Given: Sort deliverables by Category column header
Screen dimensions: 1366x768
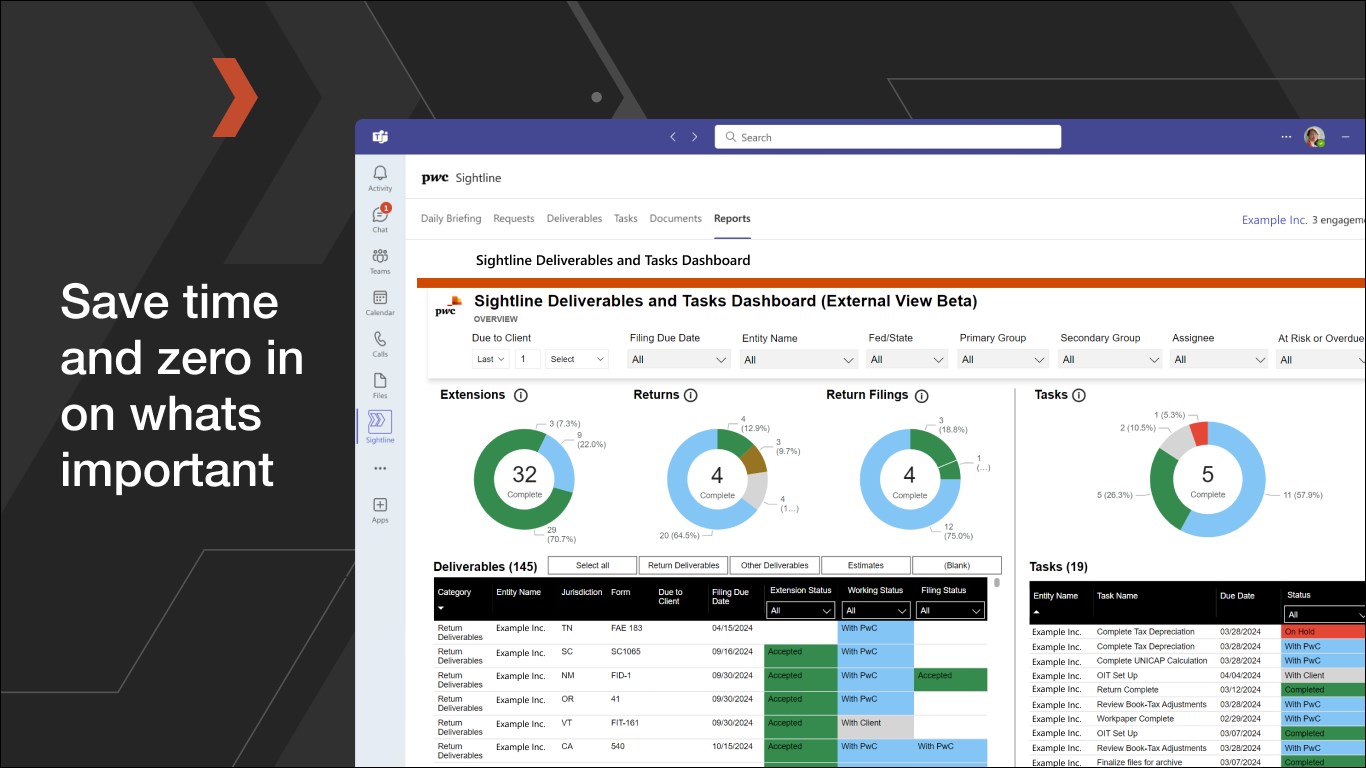Looking at the screenshot, I should pyautogui.click(x=454, y=592).
